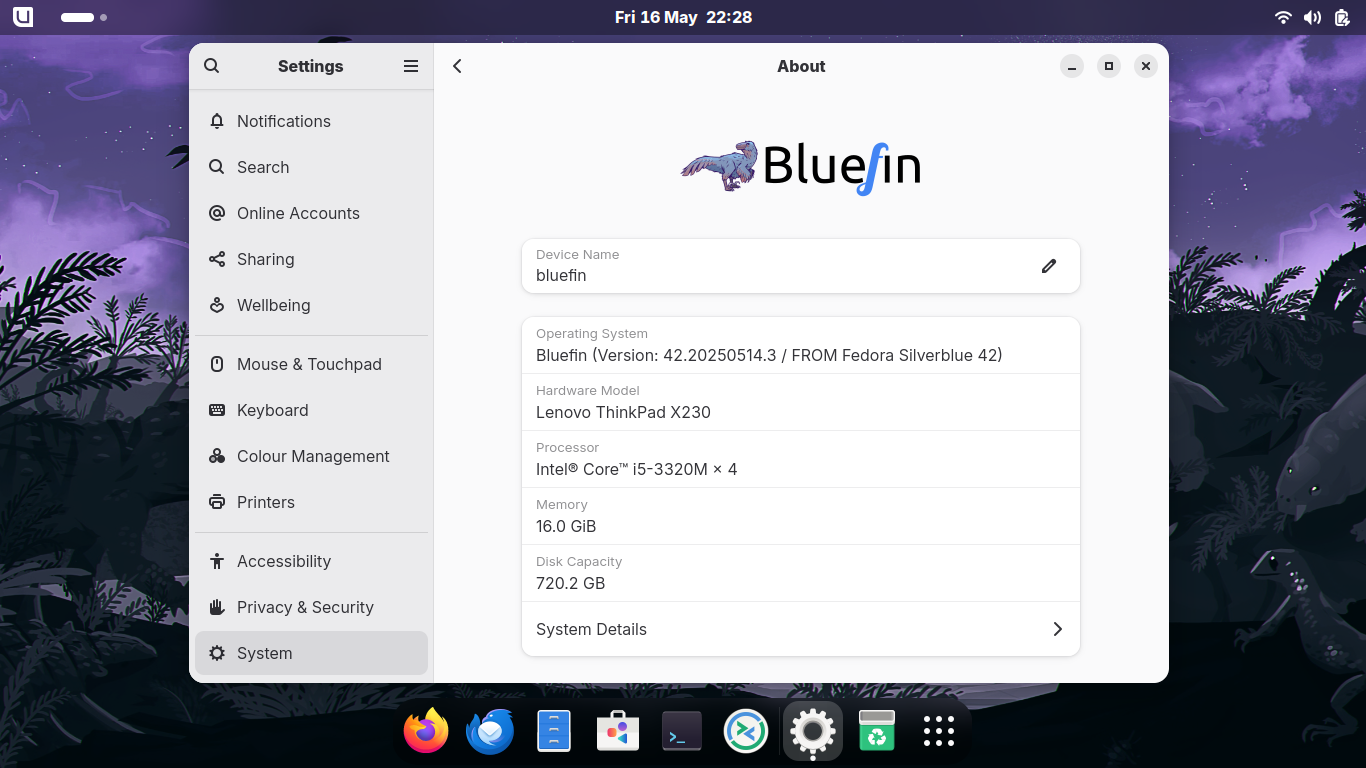Image resolution: width=1366 pixels, height=768 pixels.
Task: Click the Mouse & Touchpad icon
Action: click(217, 364)
